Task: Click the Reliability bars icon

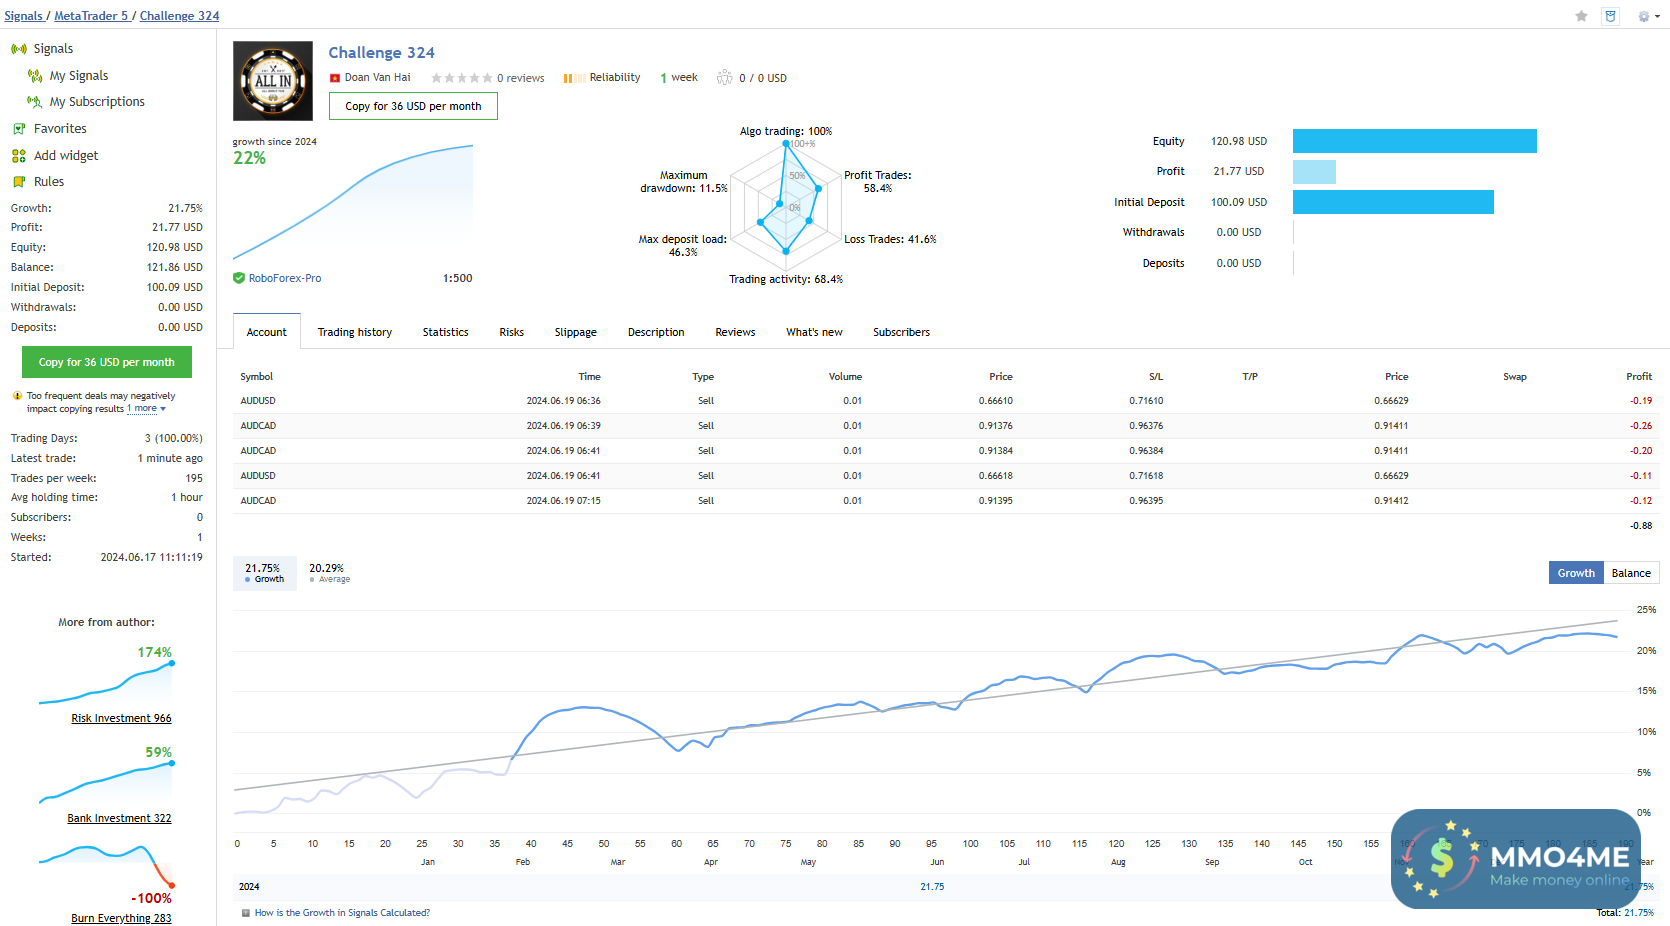Action: point(574,78)
